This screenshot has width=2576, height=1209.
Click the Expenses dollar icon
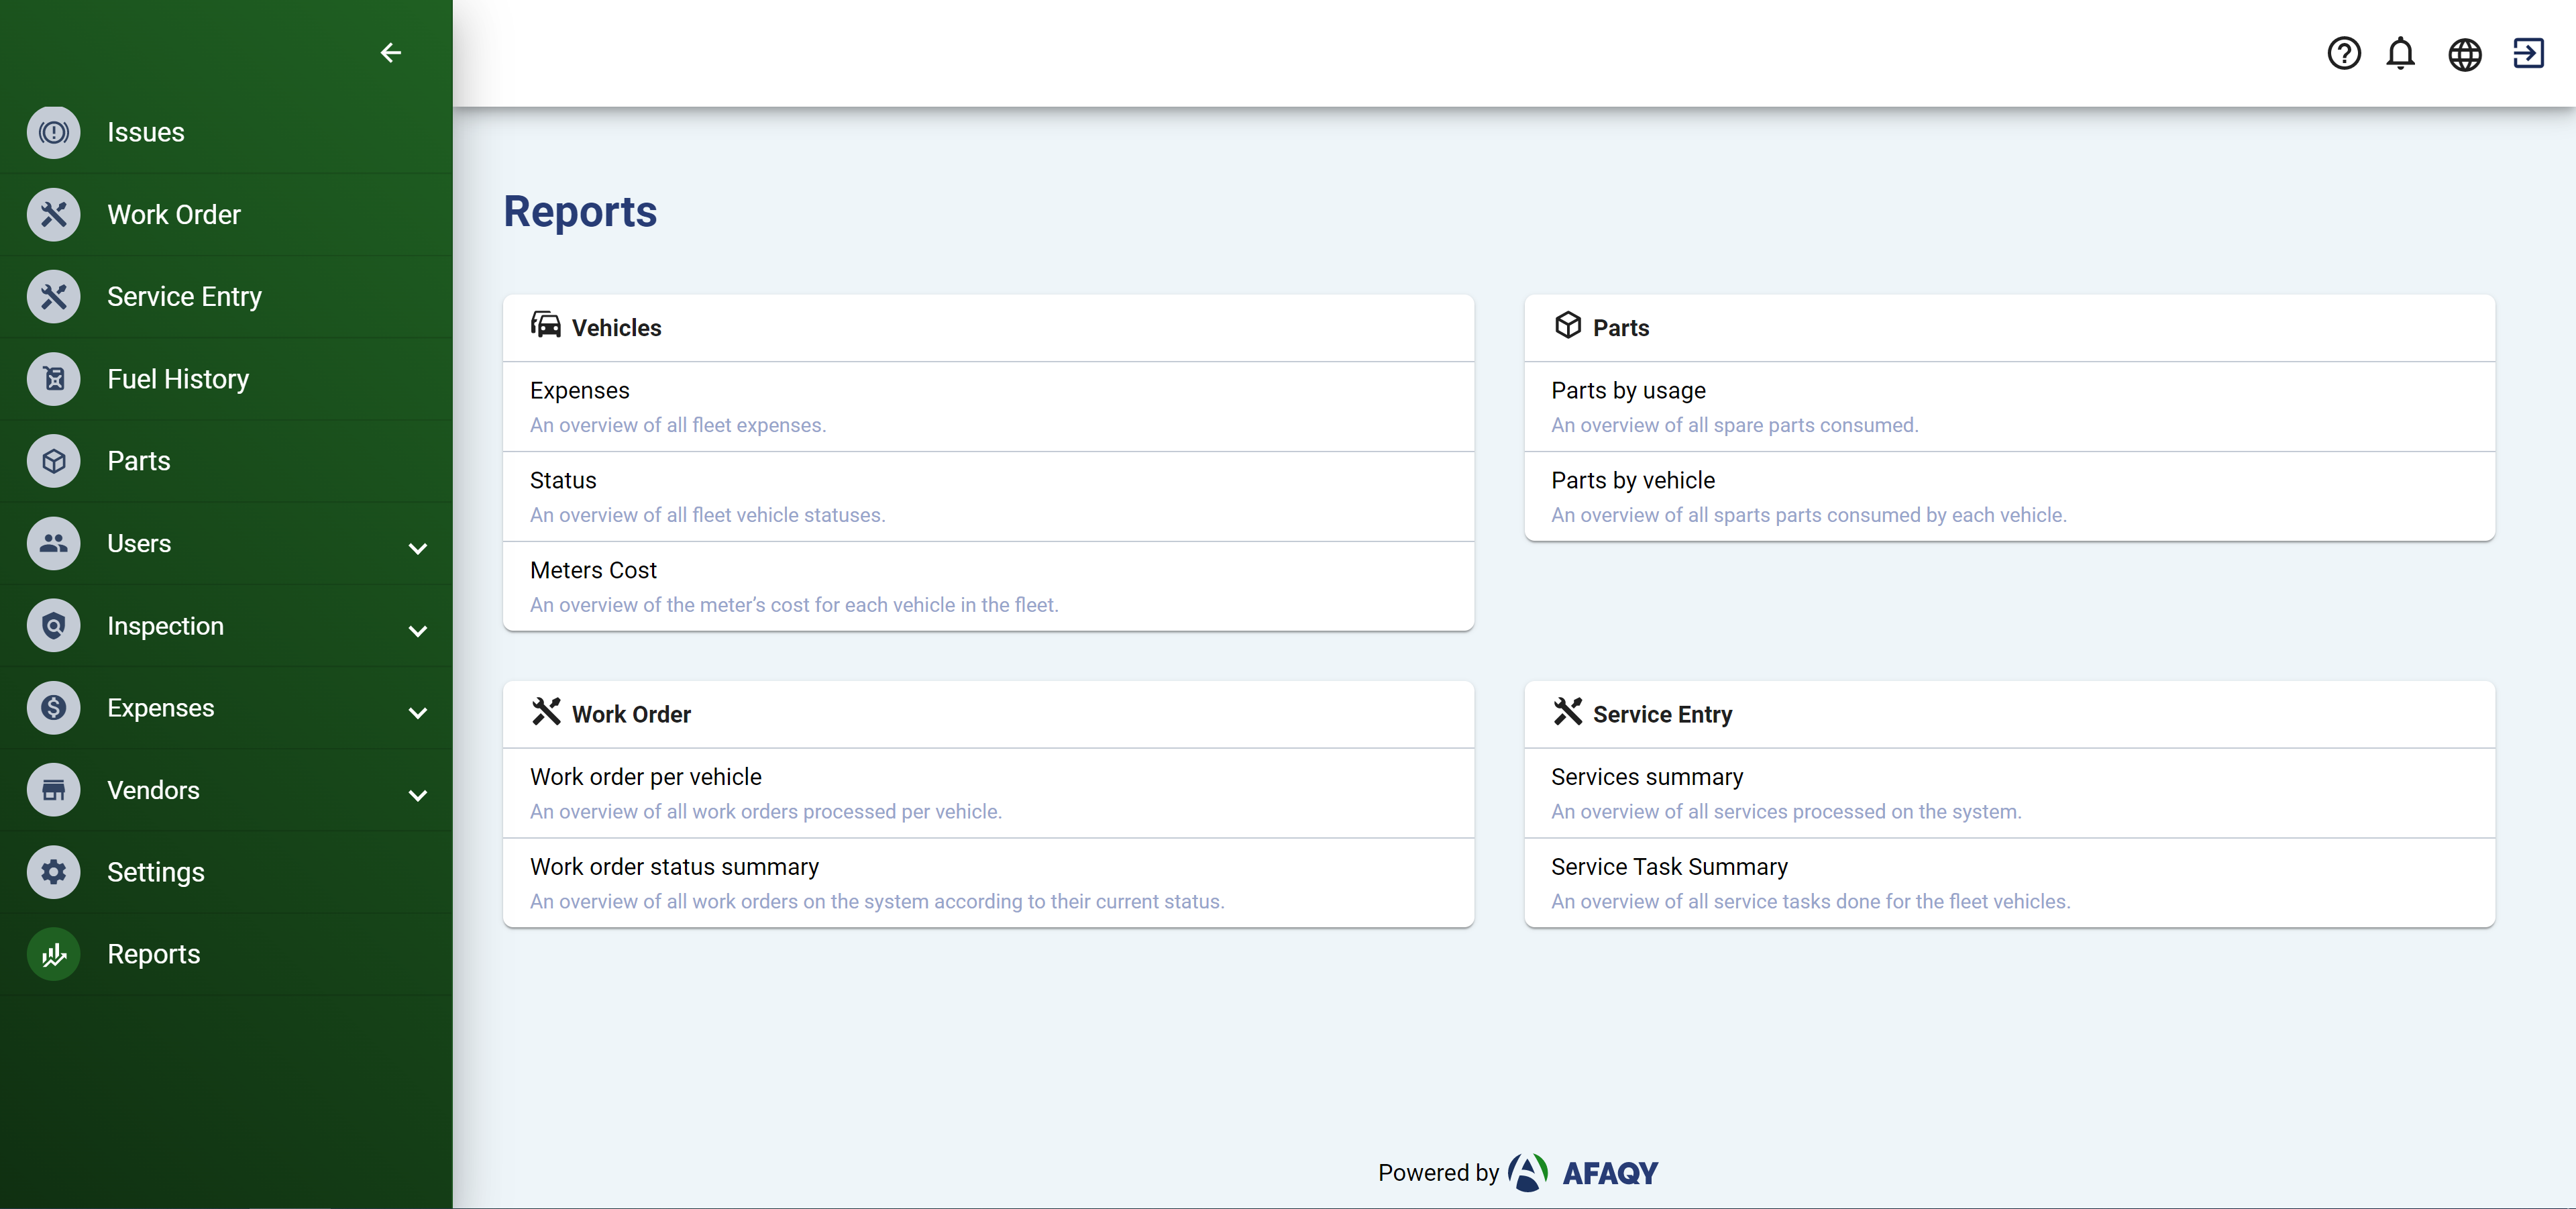pos(54,708)
